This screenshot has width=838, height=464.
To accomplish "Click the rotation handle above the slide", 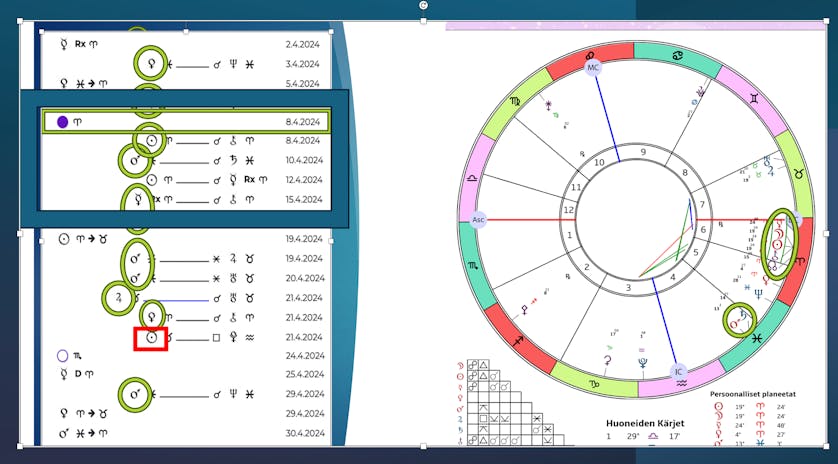I will [x=423, y=6].
